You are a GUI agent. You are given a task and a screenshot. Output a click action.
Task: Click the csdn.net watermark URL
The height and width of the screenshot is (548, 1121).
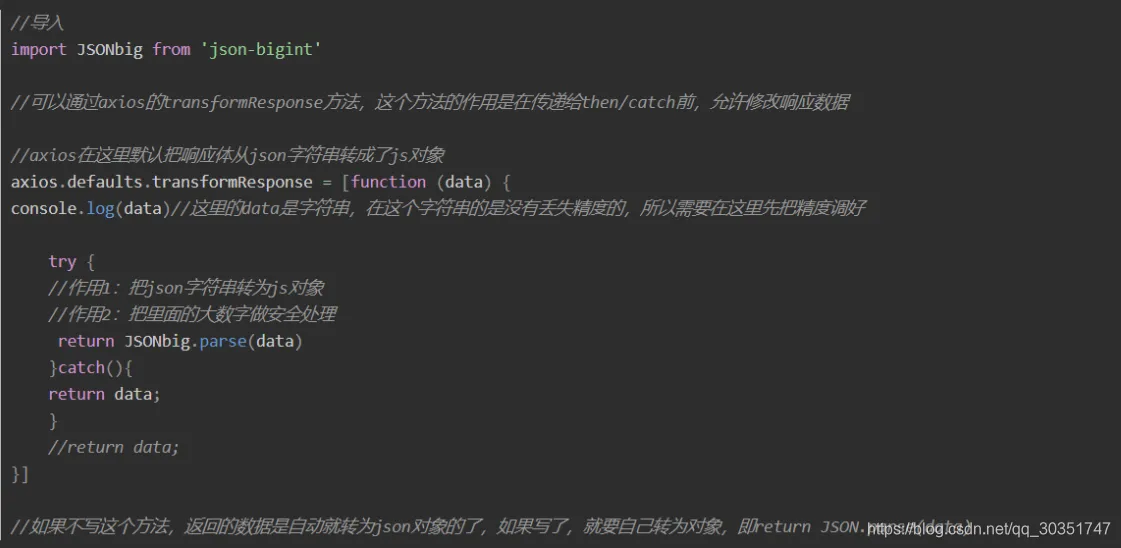click(x=988, y=528)
